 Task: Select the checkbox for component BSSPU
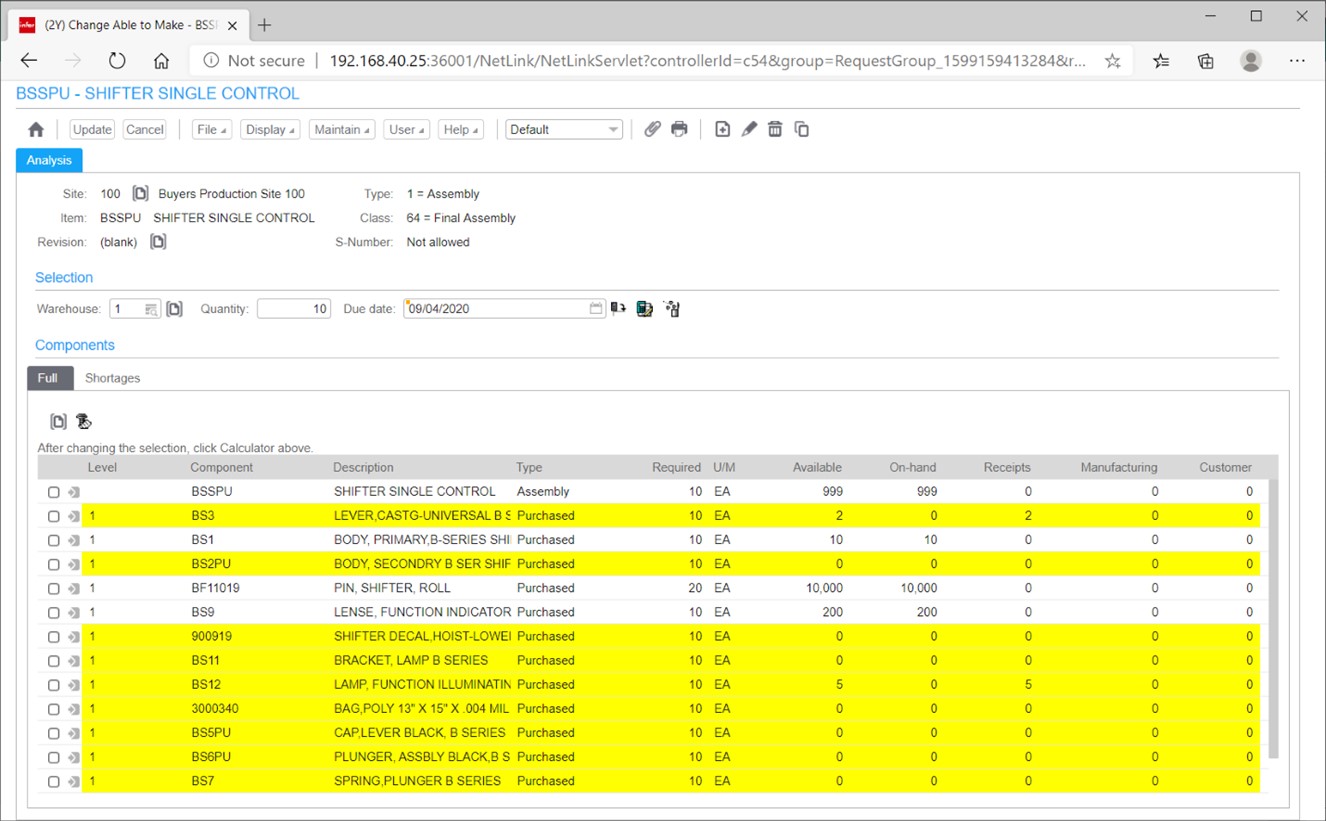pyautogui.click(x=54, y=492)
